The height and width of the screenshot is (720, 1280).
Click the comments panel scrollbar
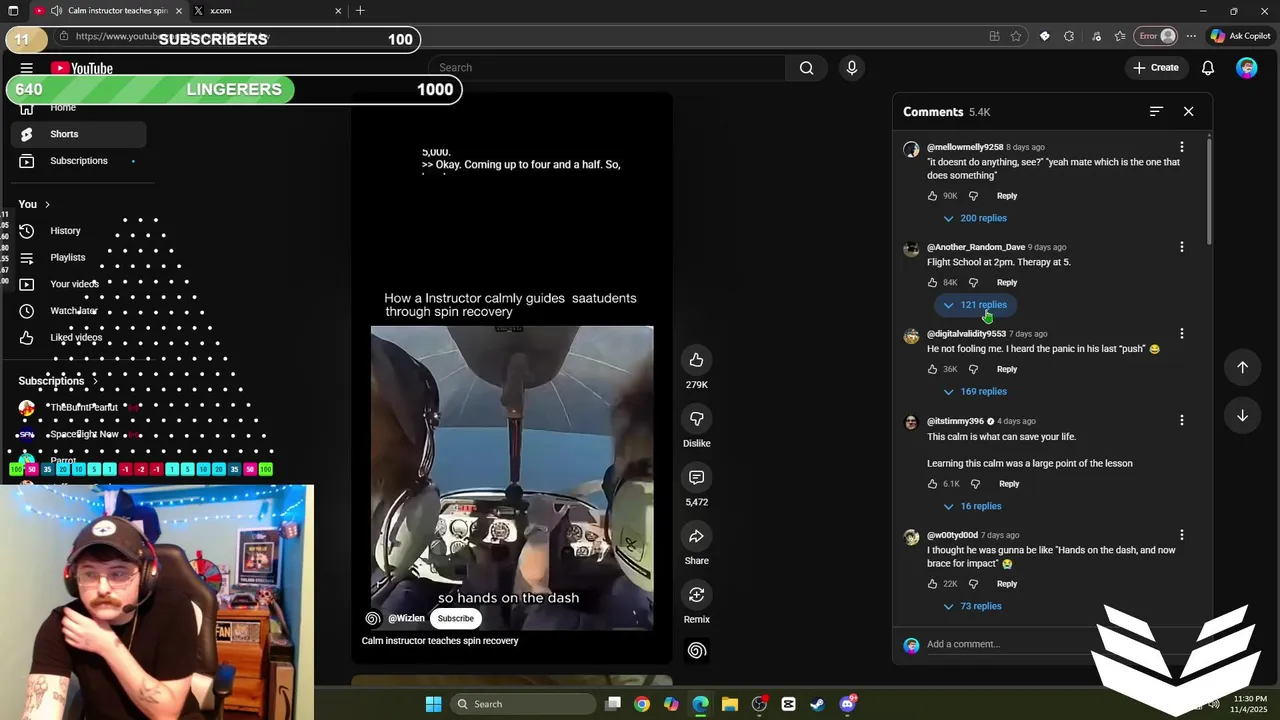1209,190
